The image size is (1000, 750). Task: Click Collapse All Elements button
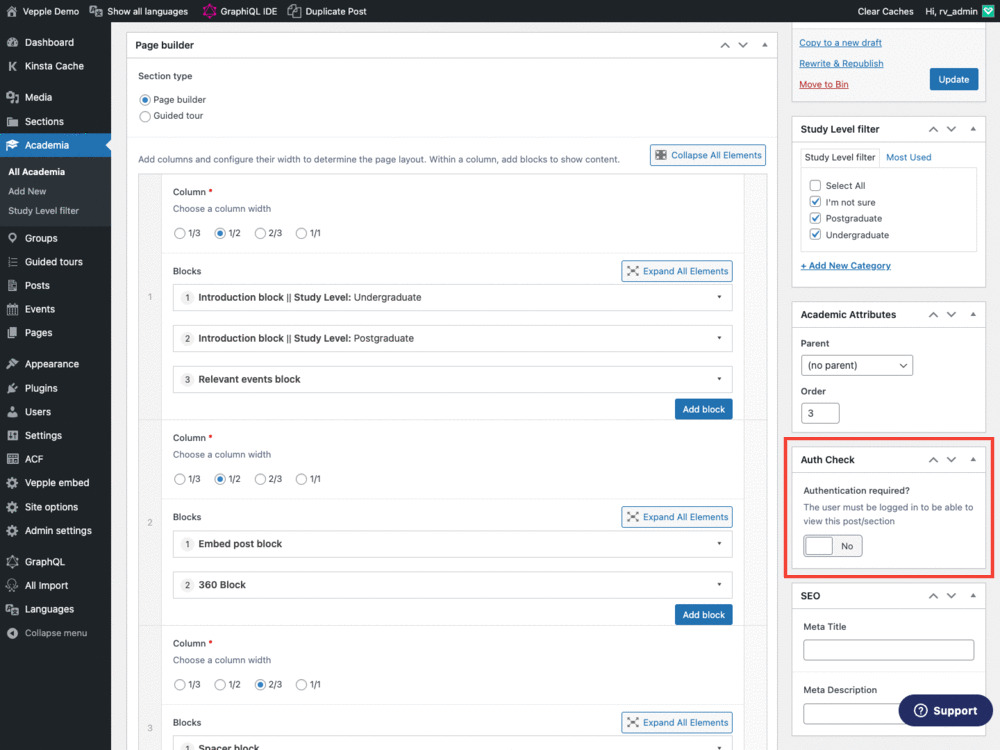coord(708,155)
